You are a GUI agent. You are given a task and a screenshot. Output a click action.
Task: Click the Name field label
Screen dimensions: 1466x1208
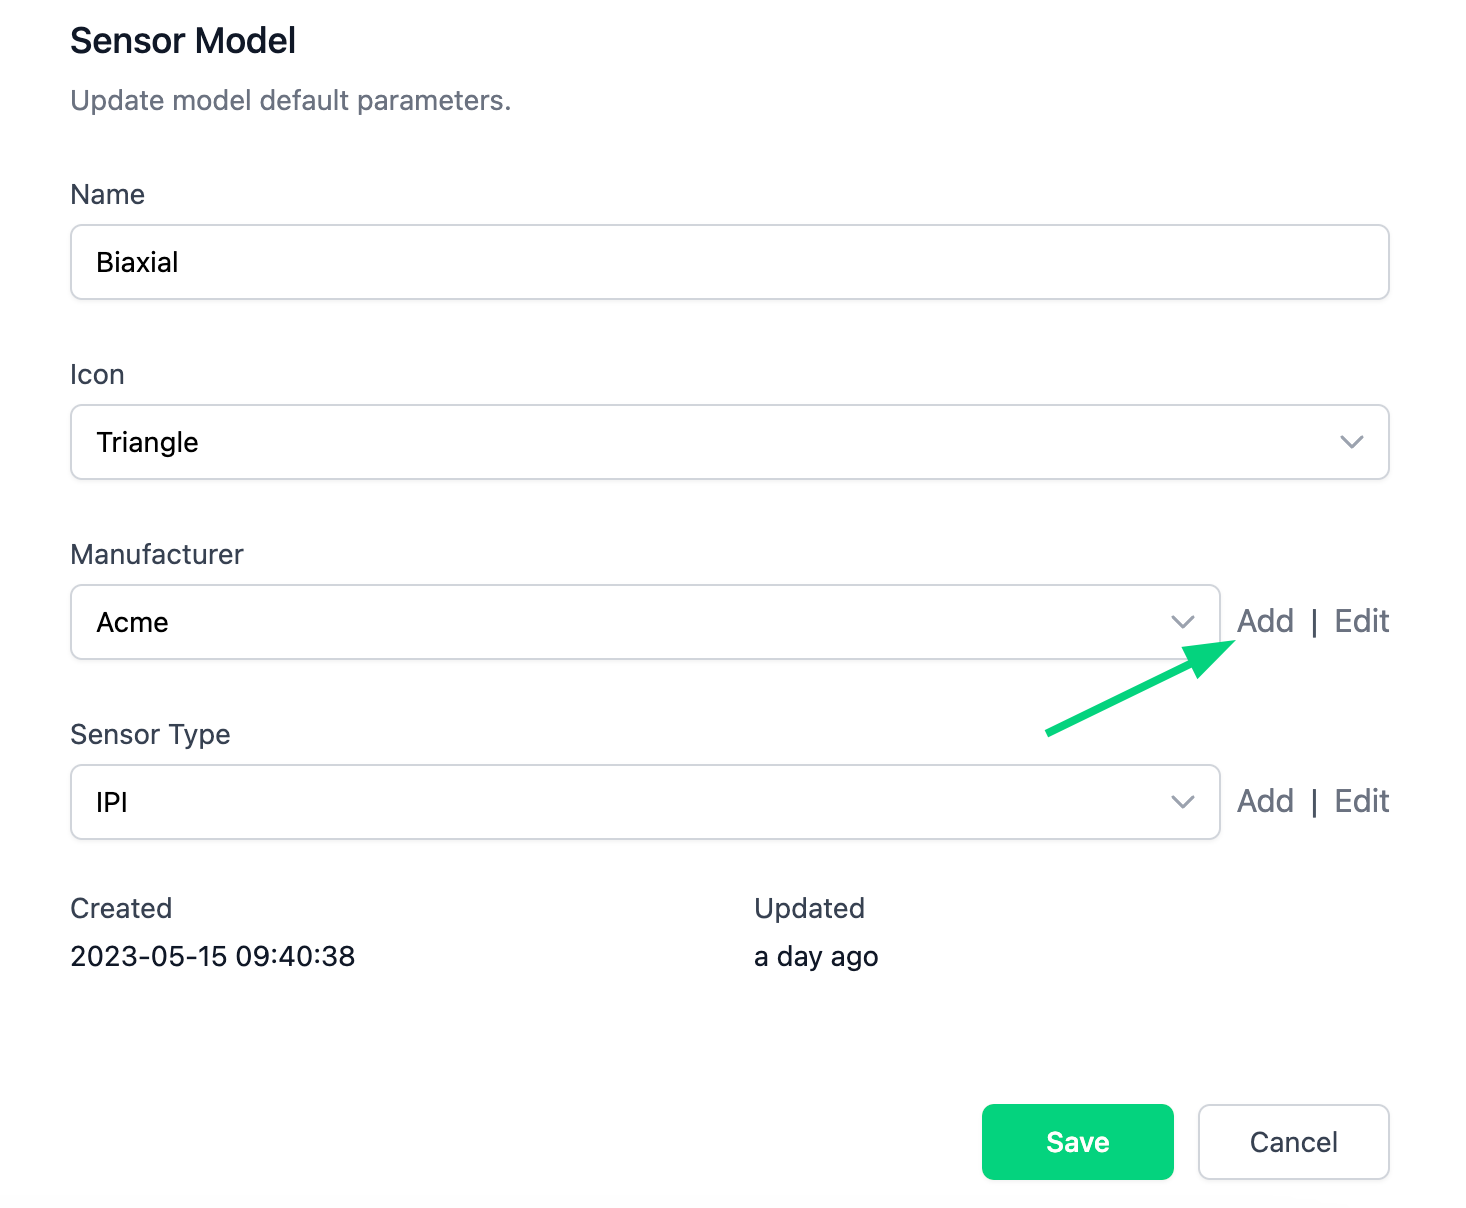pyautogui.click(x=107, y=194)
